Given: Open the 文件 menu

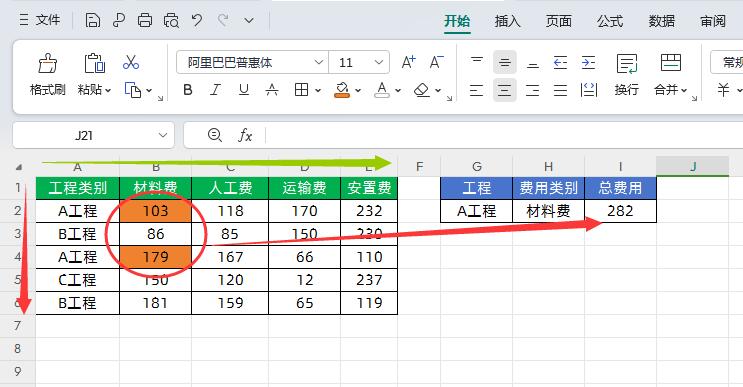Looking at the screenshot, I should (x=40, y=20).
